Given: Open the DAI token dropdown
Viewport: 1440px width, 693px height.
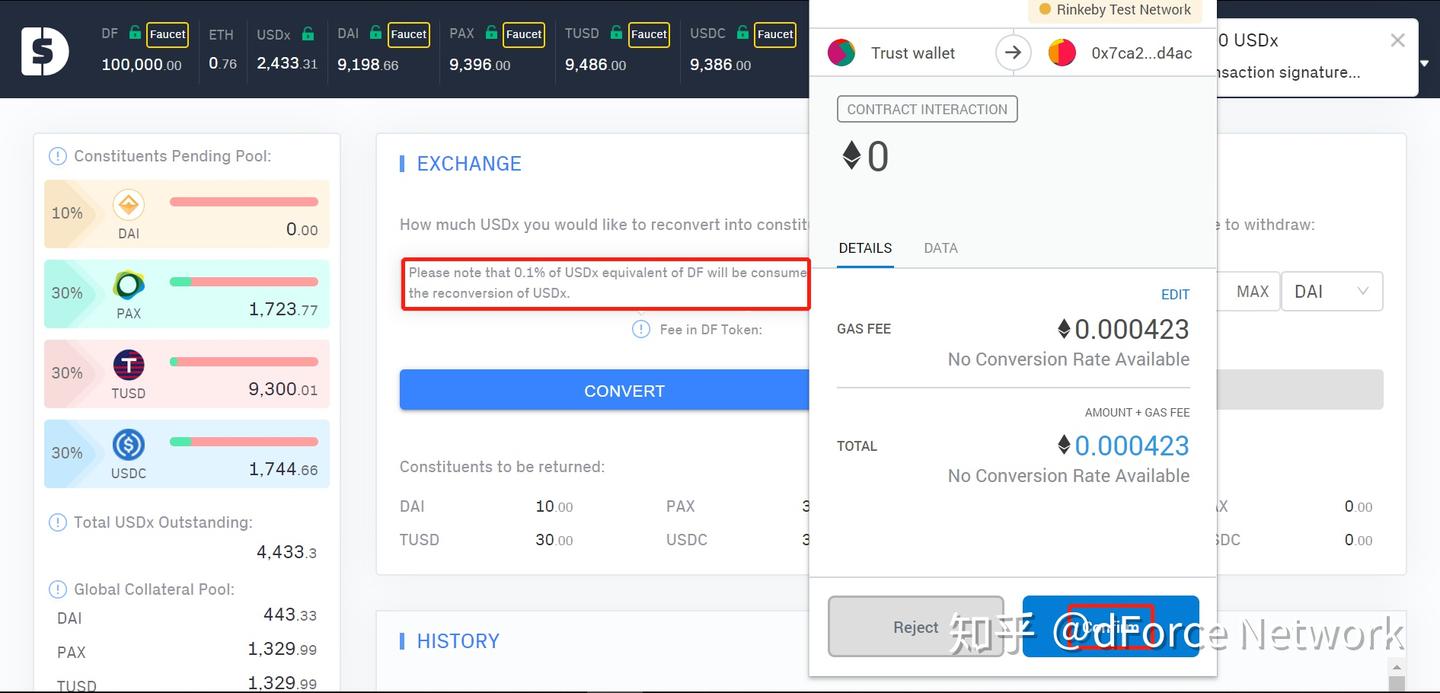Looking at the screenshot, I should (1331, 291).
